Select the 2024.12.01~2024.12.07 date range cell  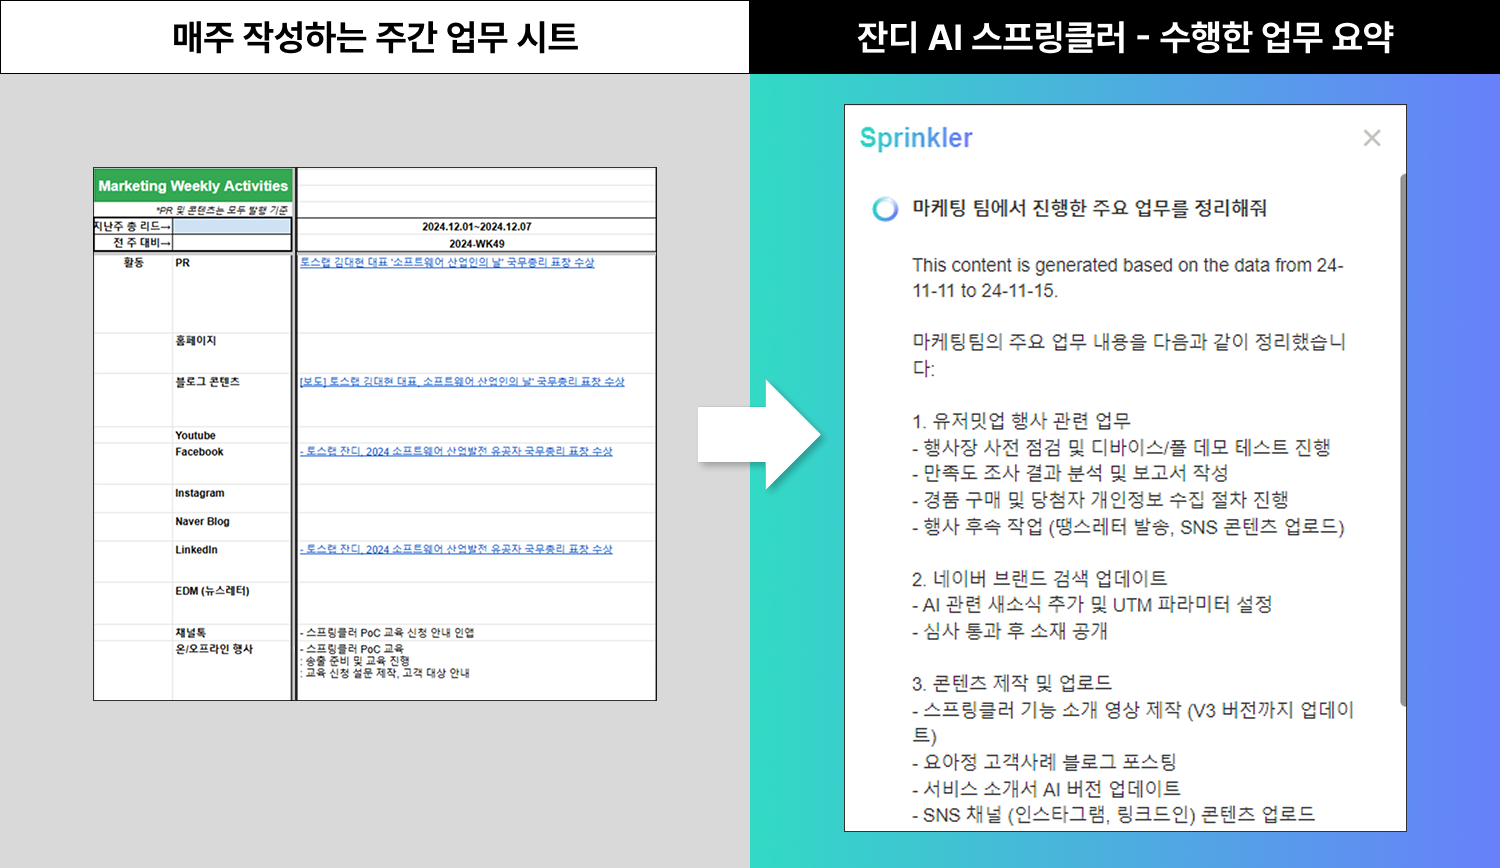click(x=476, y=227)
